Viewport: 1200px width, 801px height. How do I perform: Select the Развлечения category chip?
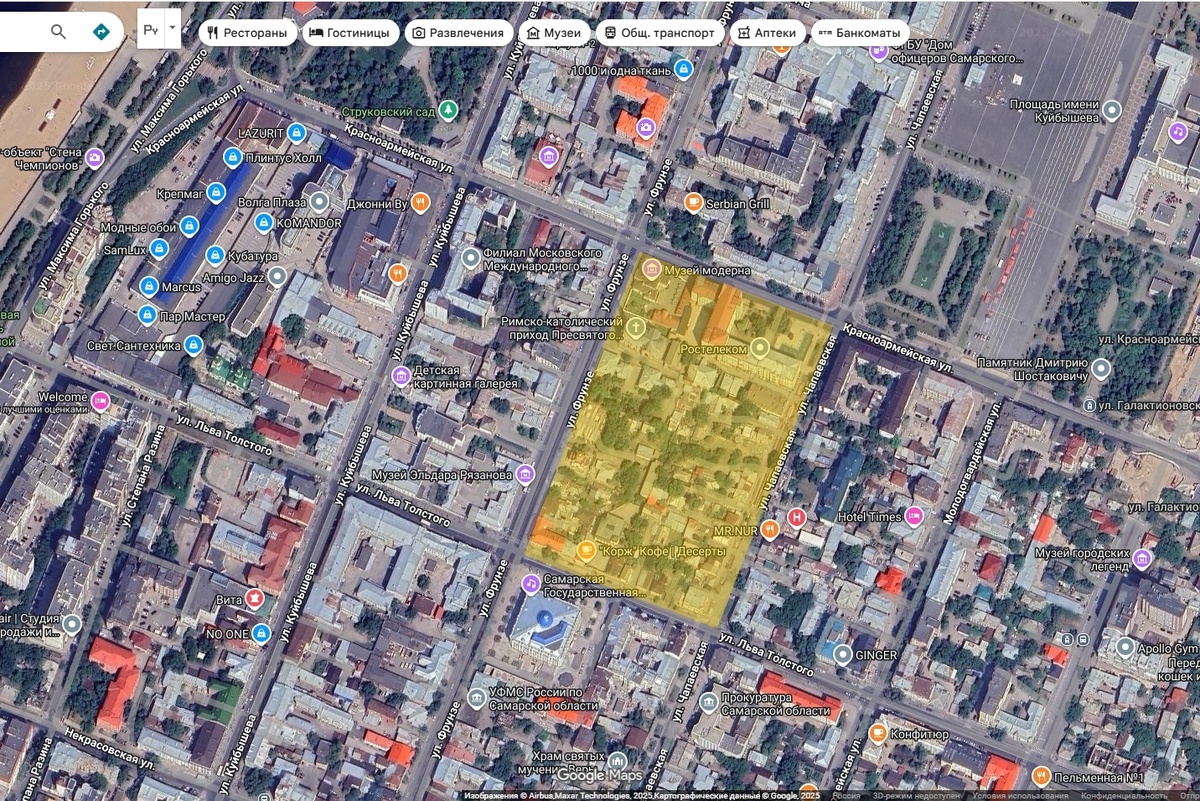click(458, 32)
